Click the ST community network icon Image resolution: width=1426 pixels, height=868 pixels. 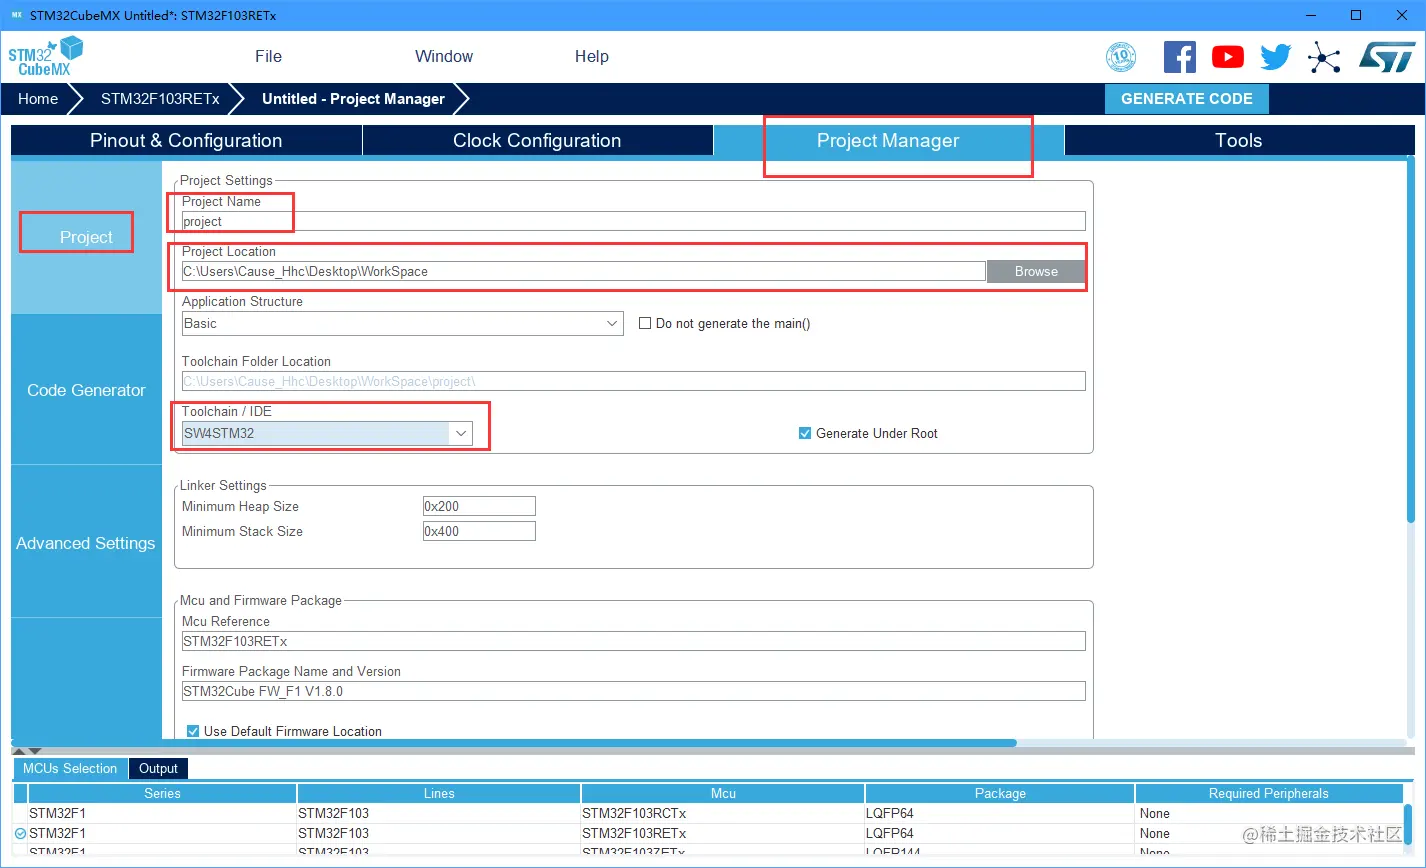coord(1324,57)
